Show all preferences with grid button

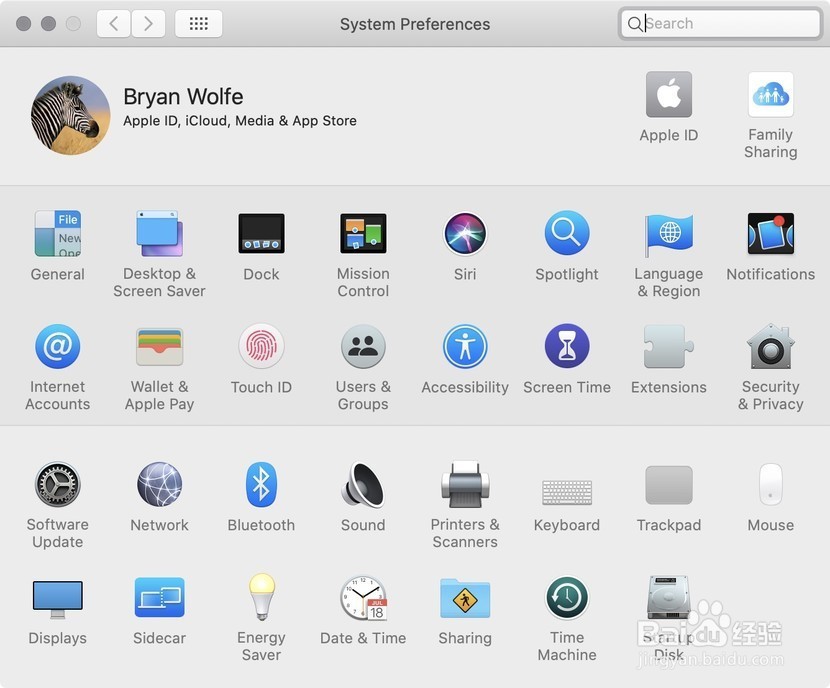199,23
